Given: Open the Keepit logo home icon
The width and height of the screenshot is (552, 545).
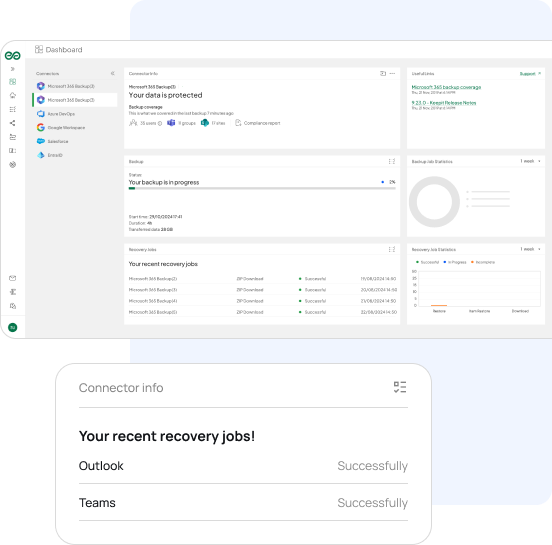Looking at the screenshot, I should tap(13, 55).
